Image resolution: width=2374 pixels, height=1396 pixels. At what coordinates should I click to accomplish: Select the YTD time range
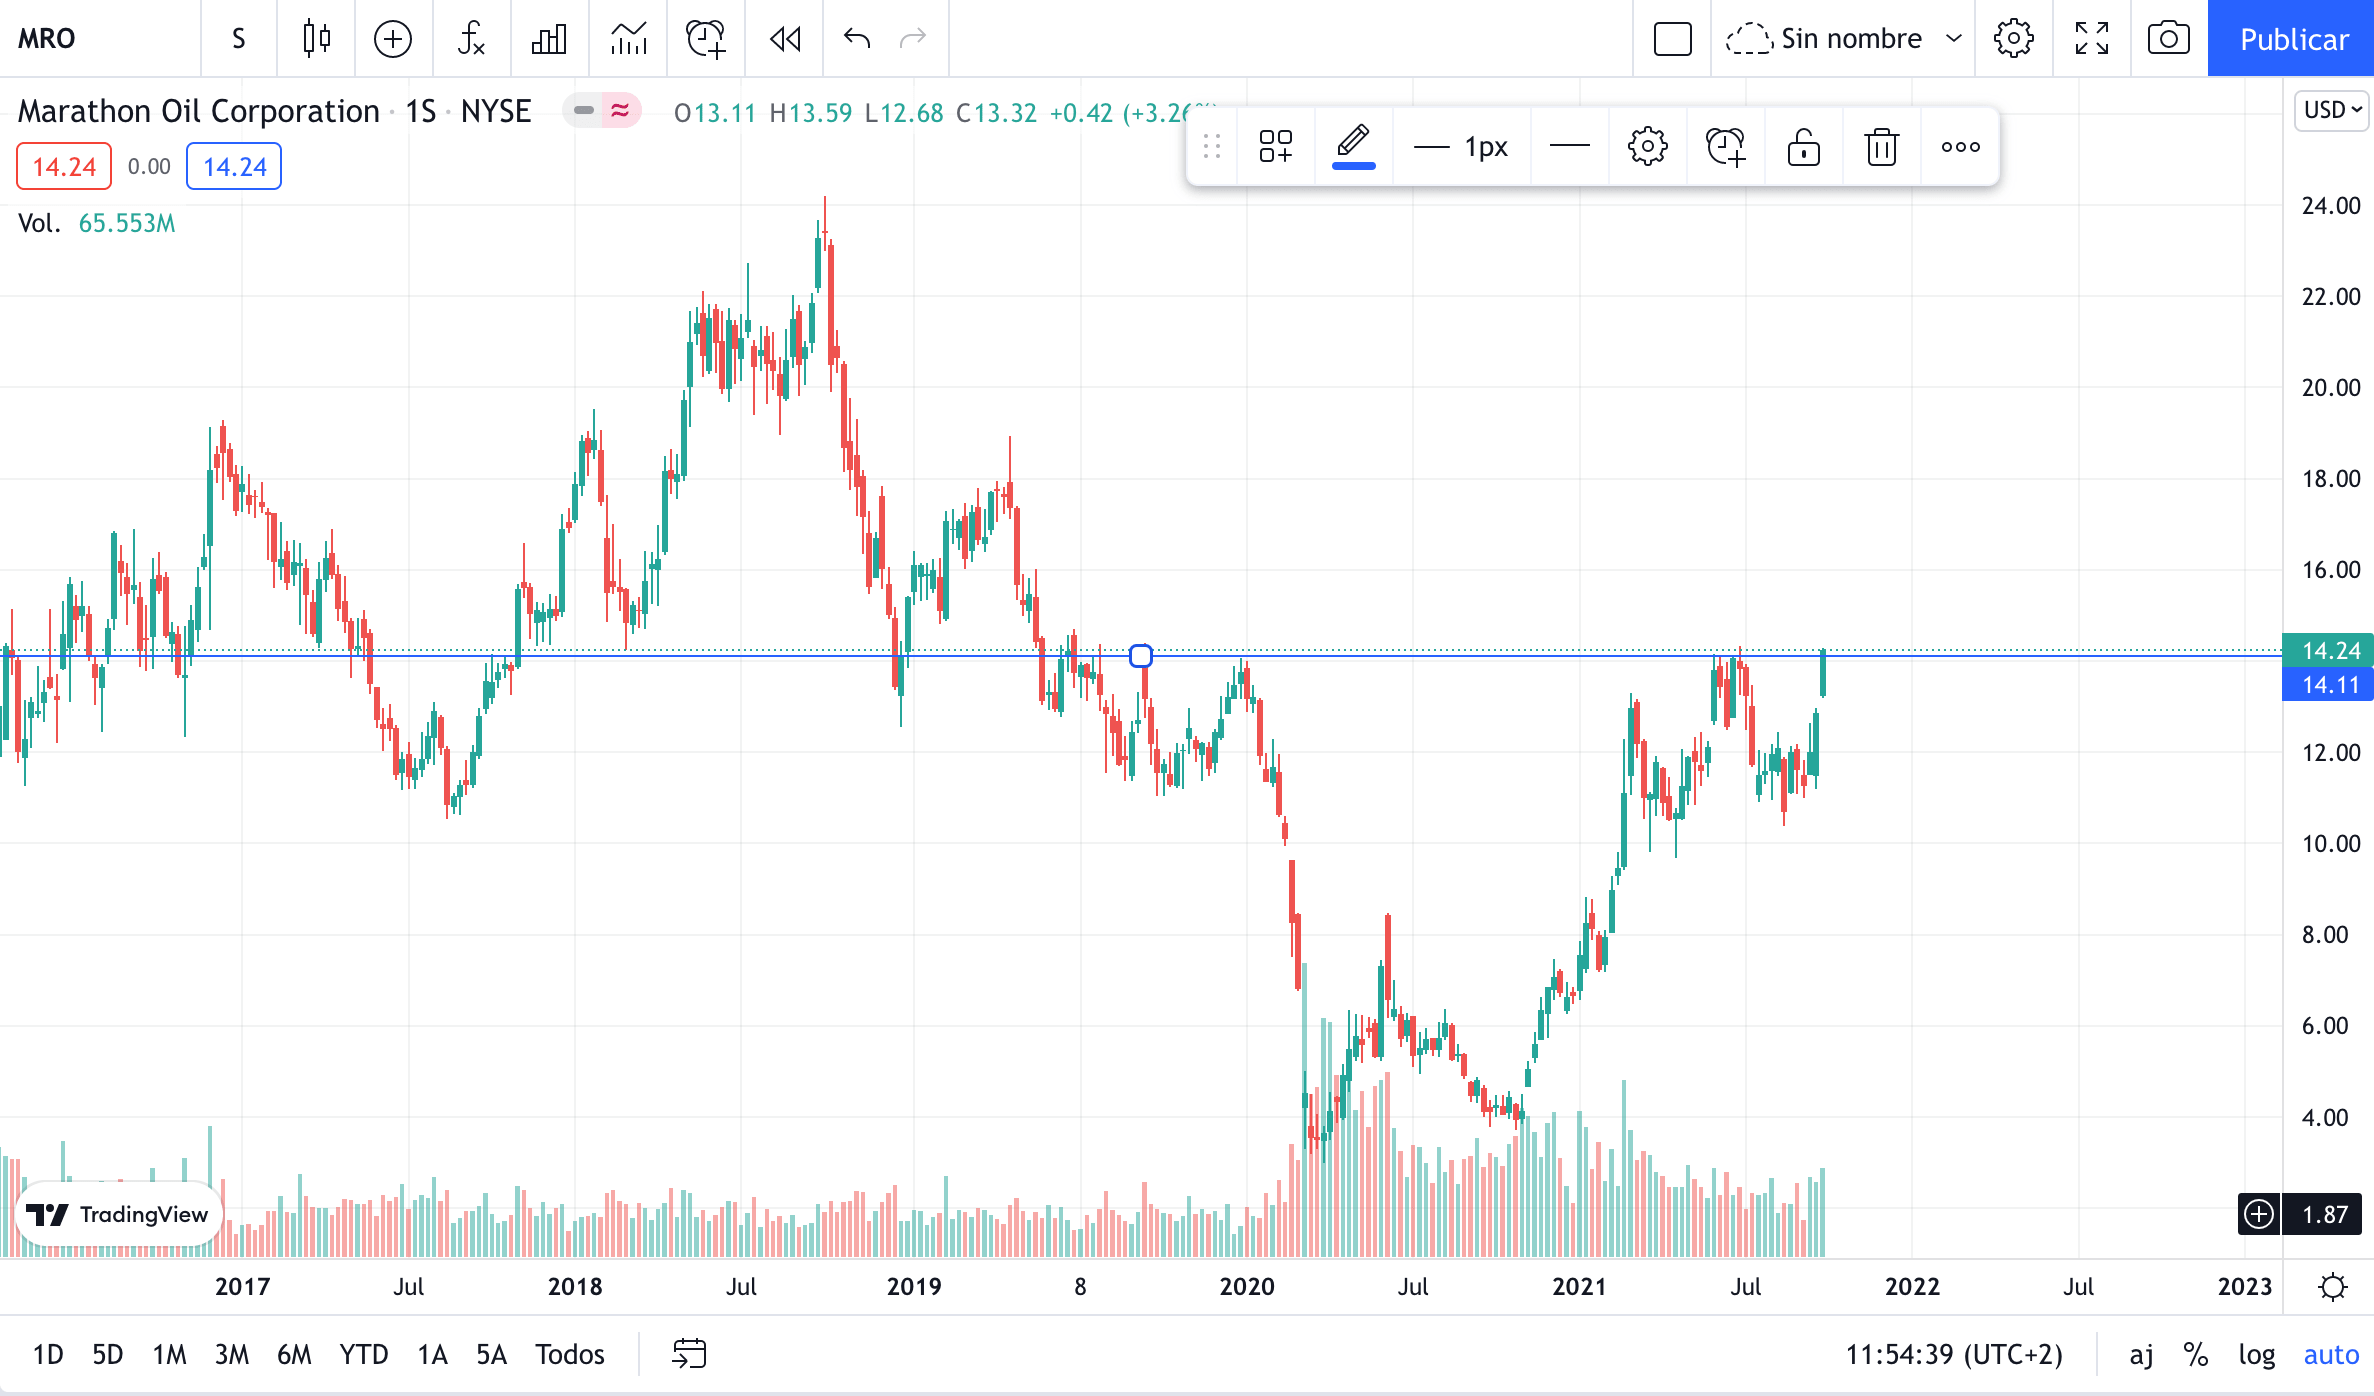(364, 1354)
